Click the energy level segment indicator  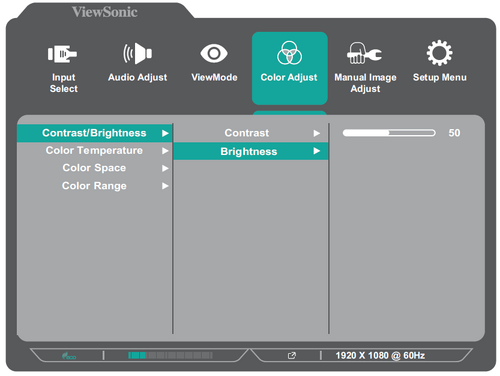pos(170,355)
